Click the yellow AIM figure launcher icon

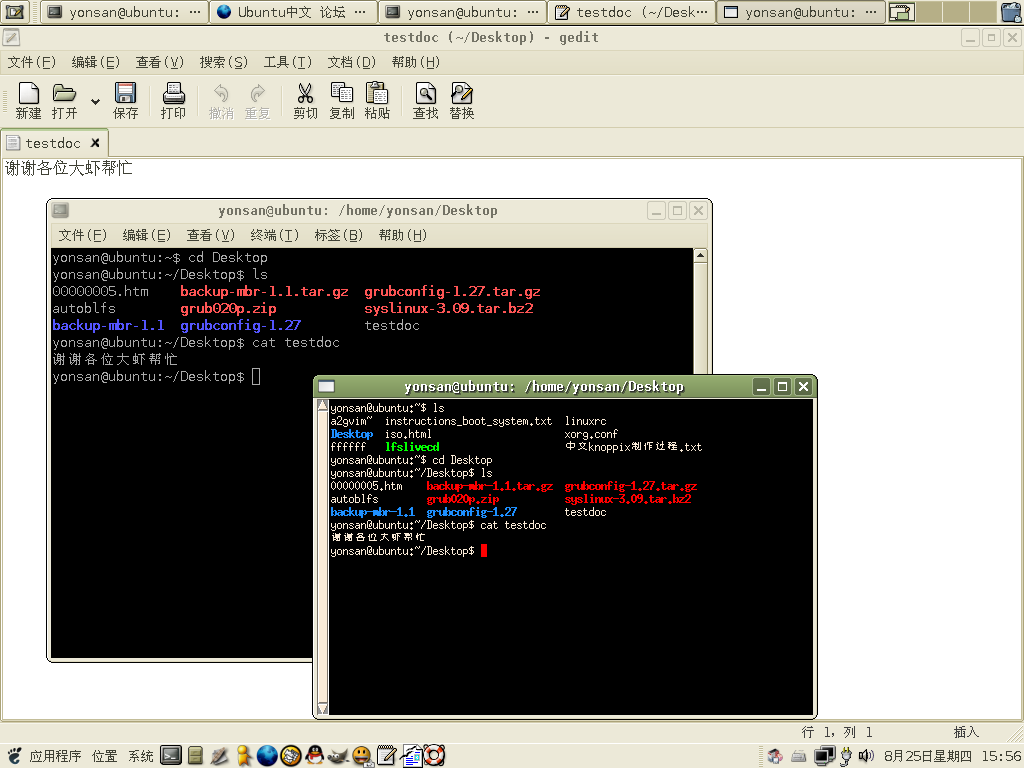click(x=244, y=756)
